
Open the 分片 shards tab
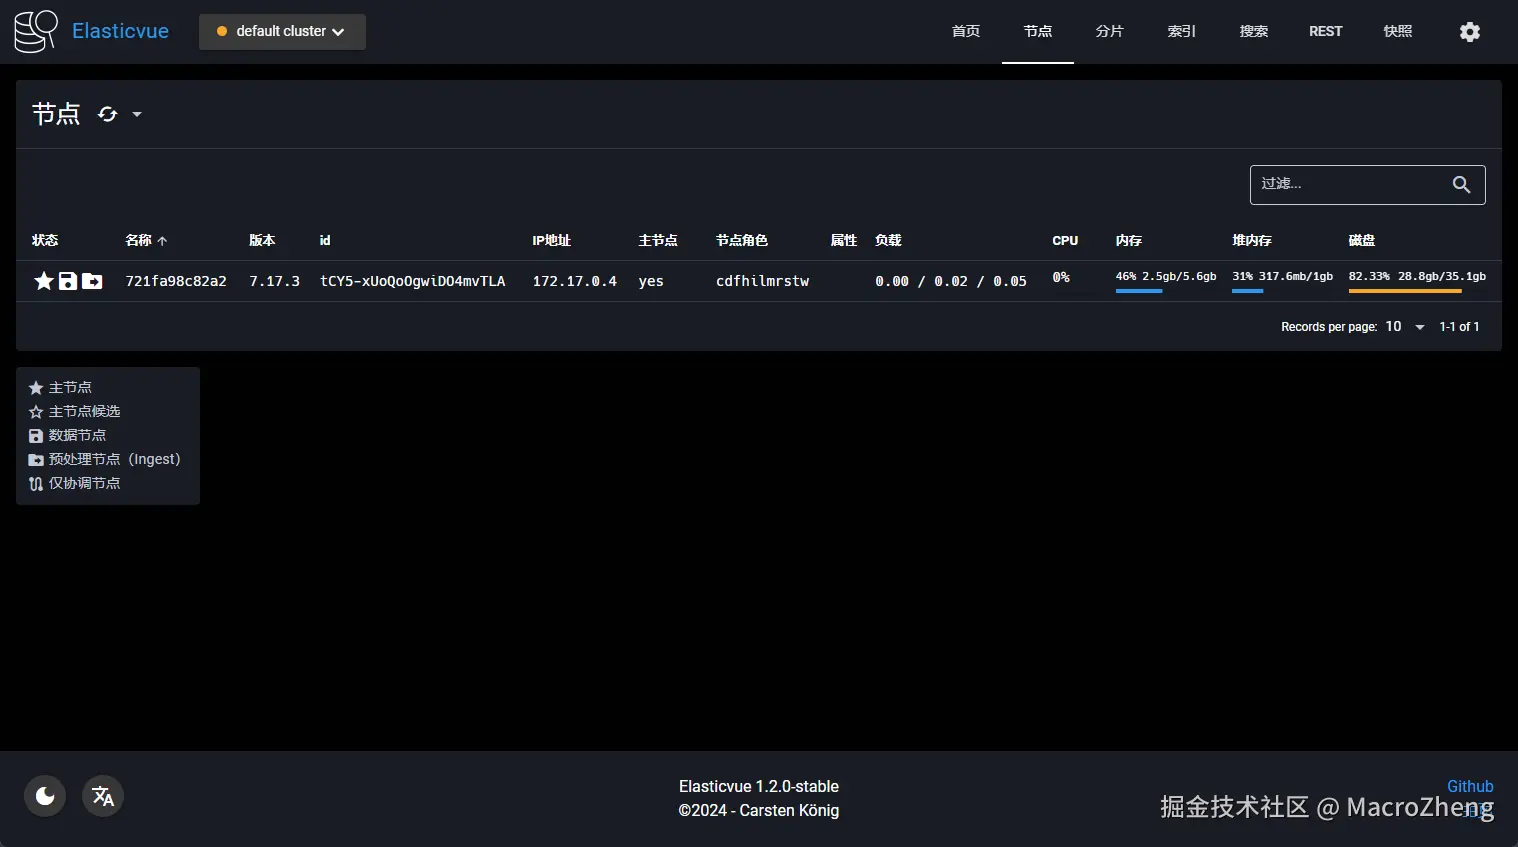1110,32
